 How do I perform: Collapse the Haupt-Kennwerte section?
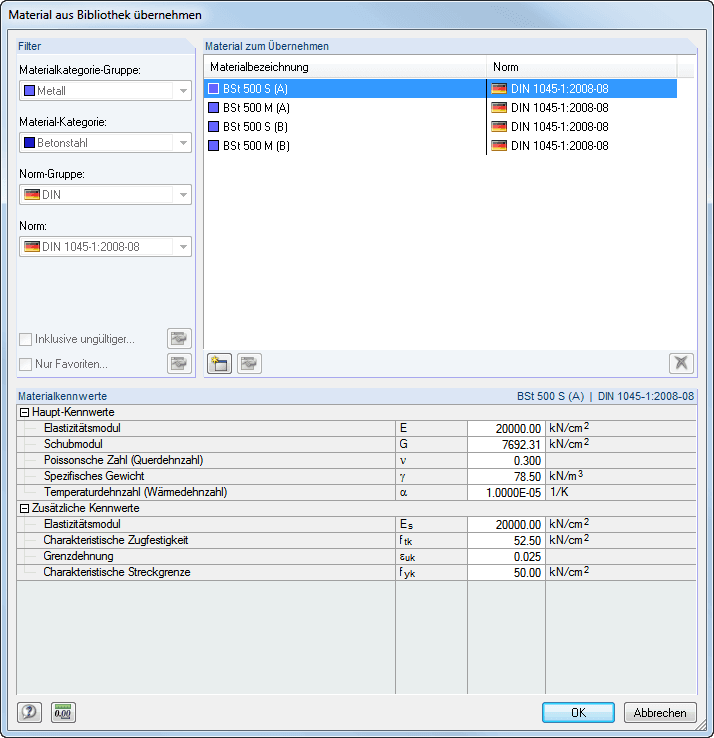coord(24,413)
